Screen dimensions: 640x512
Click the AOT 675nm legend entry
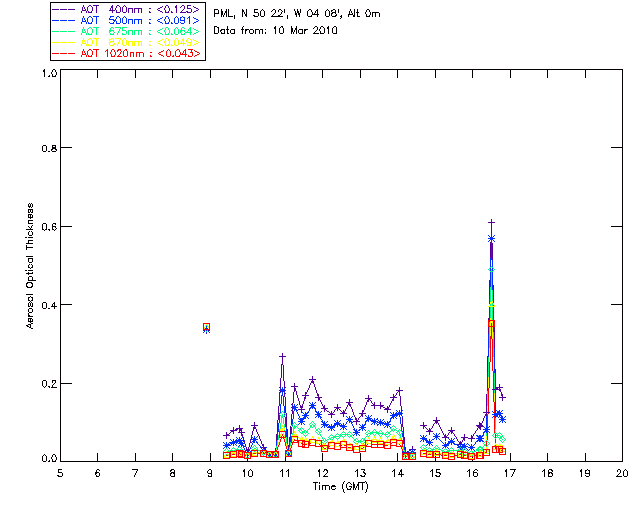[x=127, y=31]
